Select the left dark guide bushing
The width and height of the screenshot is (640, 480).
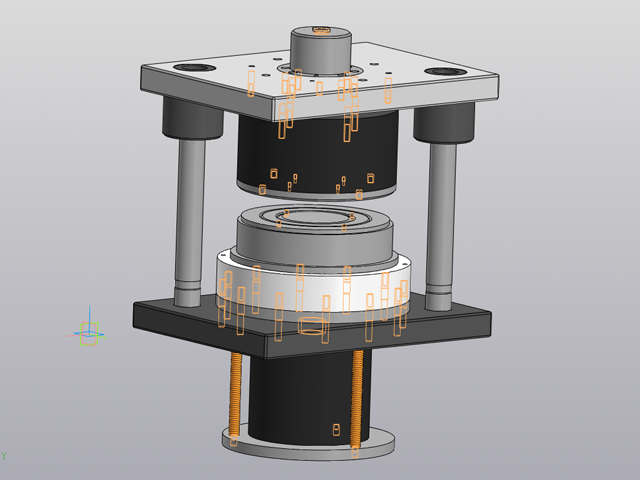(x=193, y=118)
